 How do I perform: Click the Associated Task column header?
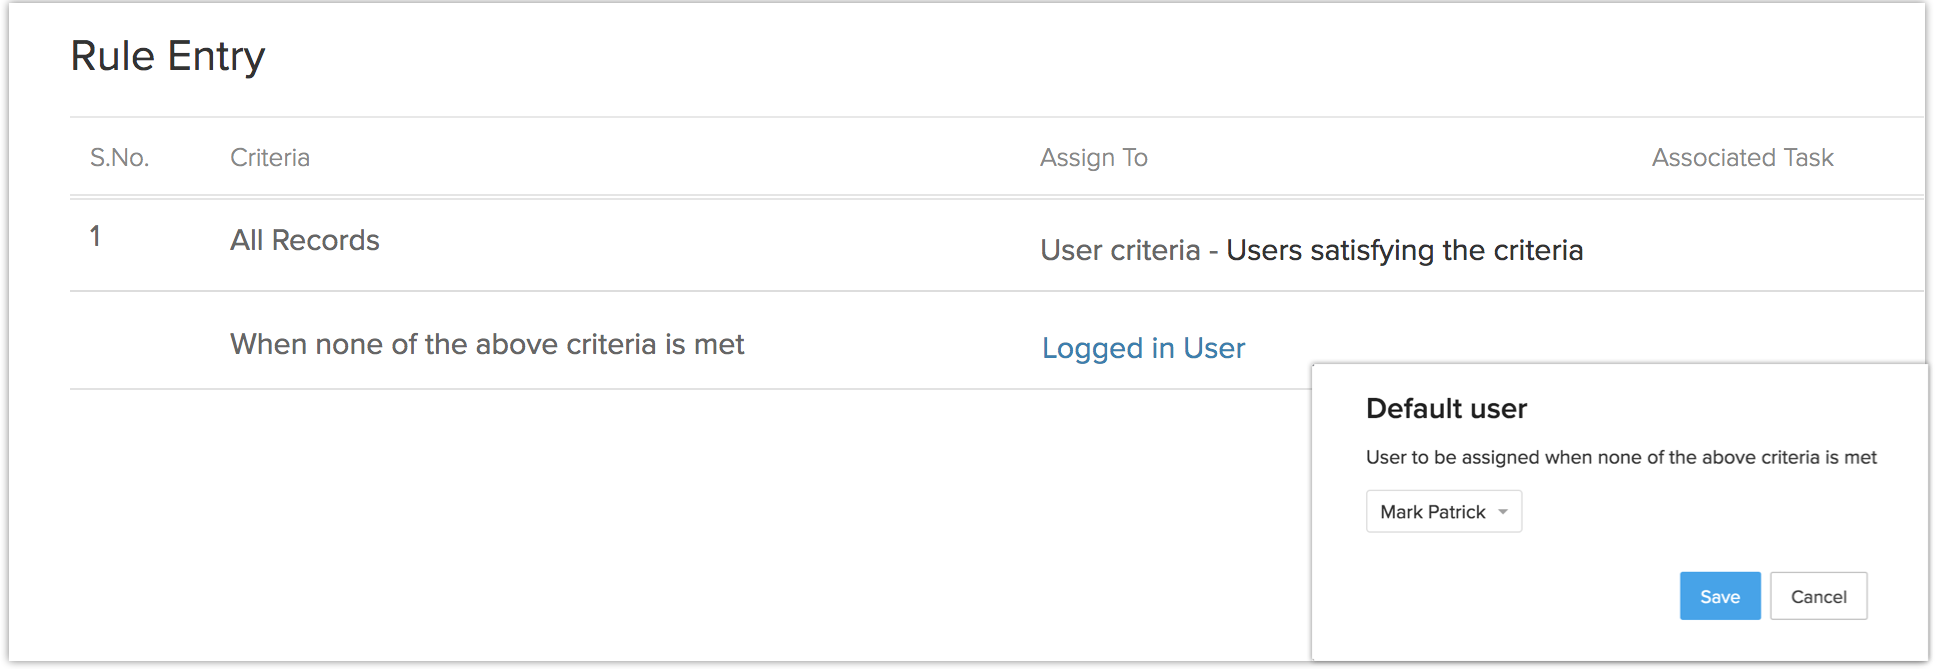point(1742,157)
